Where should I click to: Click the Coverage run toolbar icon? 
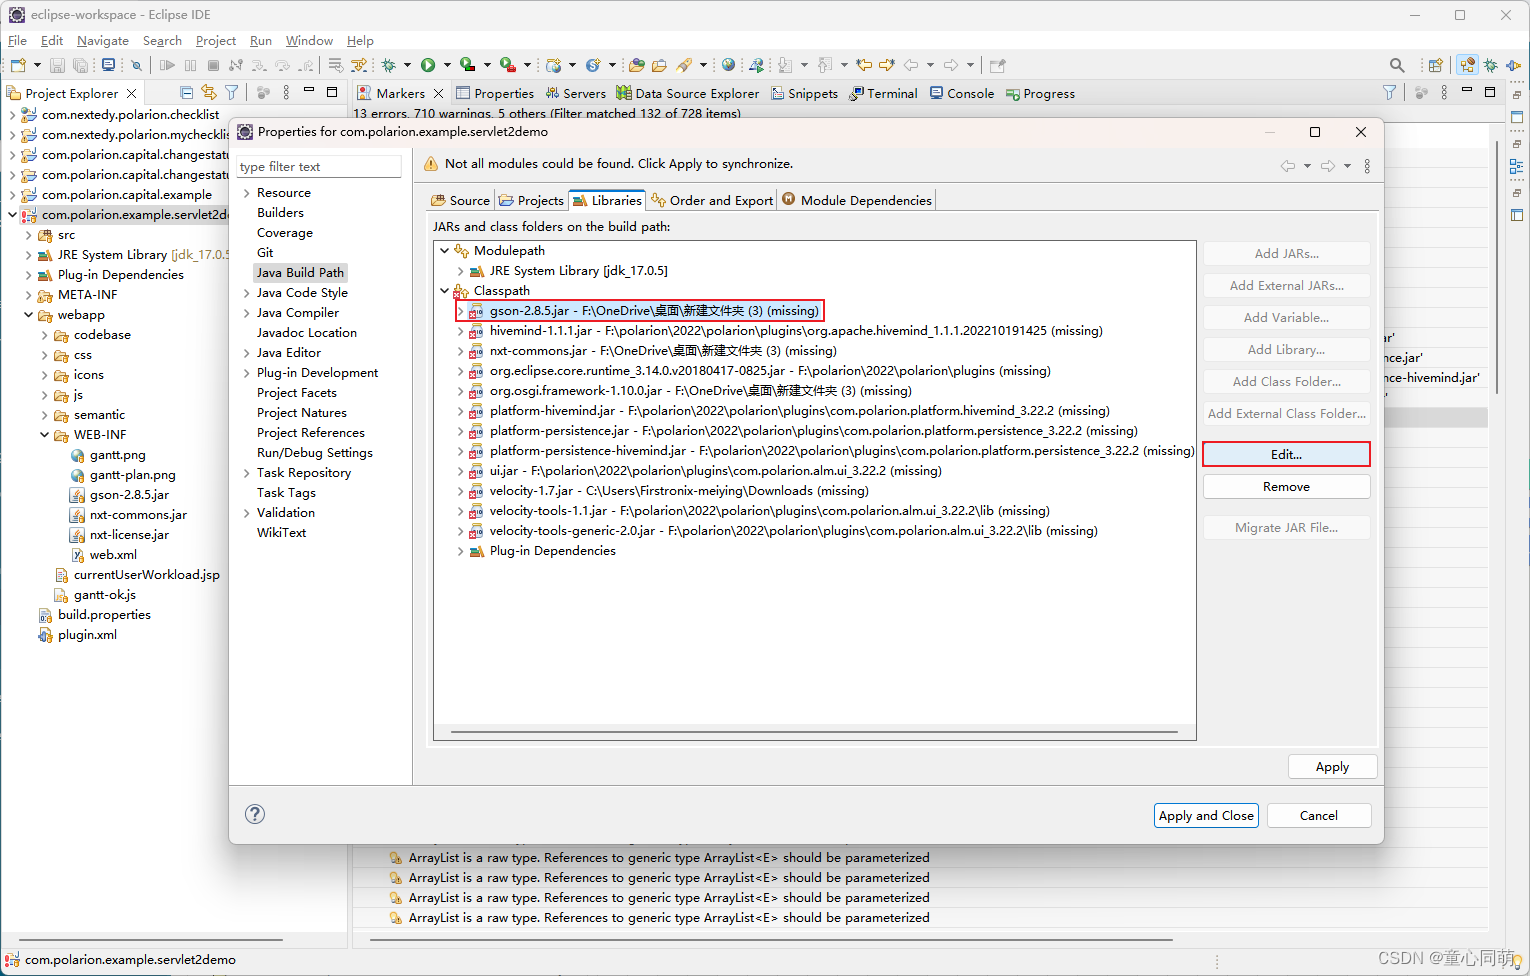tap(467, 65)
